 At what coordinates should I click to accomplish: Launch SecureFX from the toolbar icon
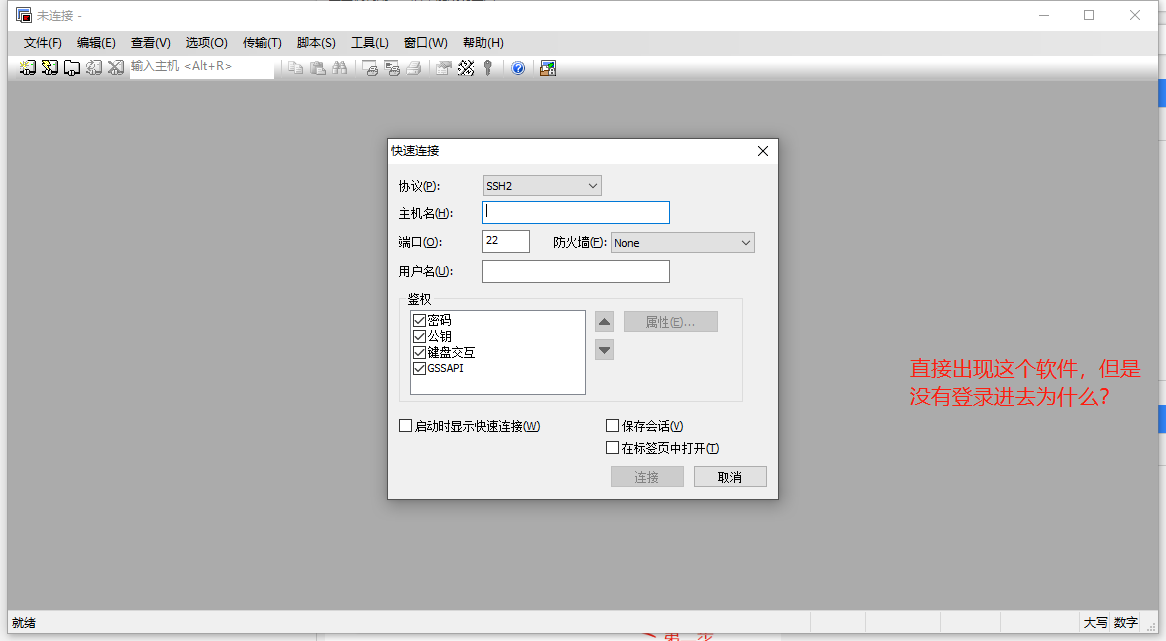click(x=548, y=68)
